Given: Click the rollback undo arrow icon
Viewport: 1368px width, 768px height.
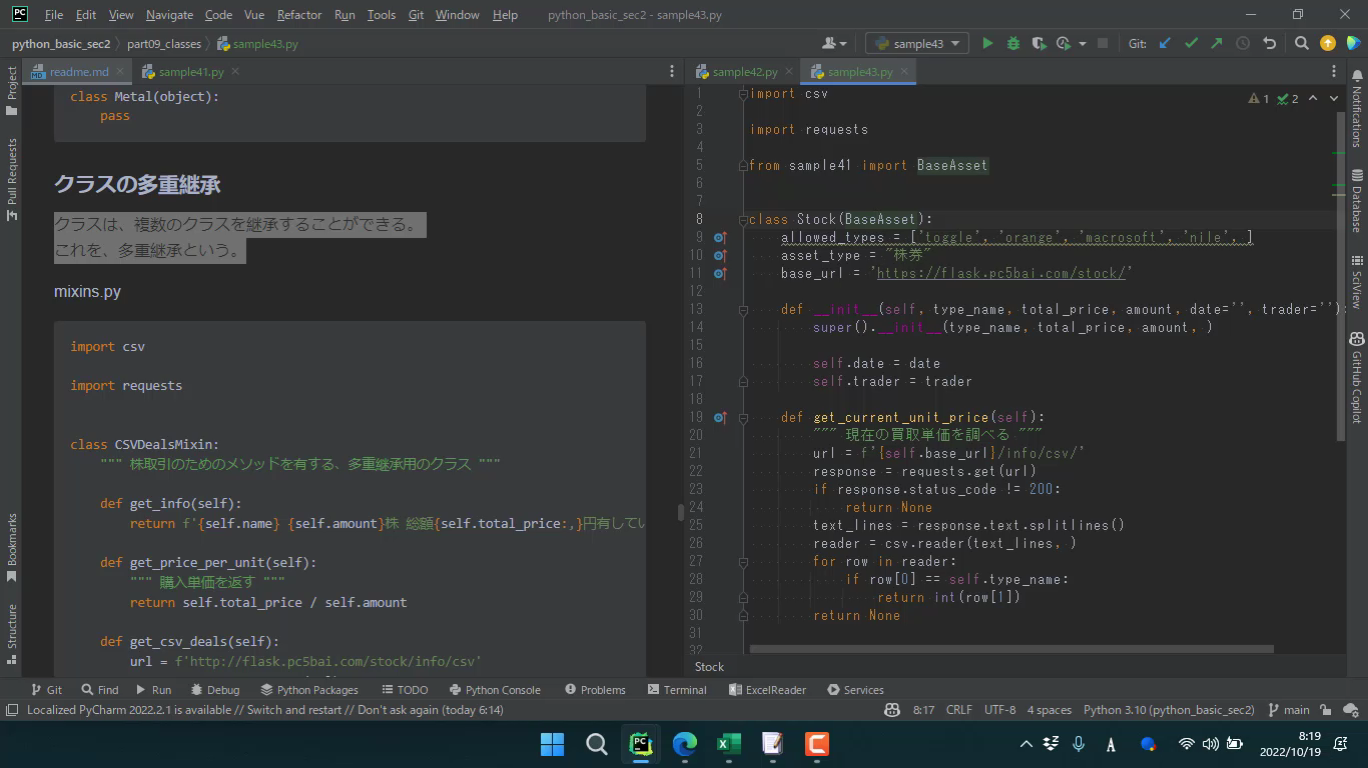Looking at the screenshot, I should tap(1269, 43).
